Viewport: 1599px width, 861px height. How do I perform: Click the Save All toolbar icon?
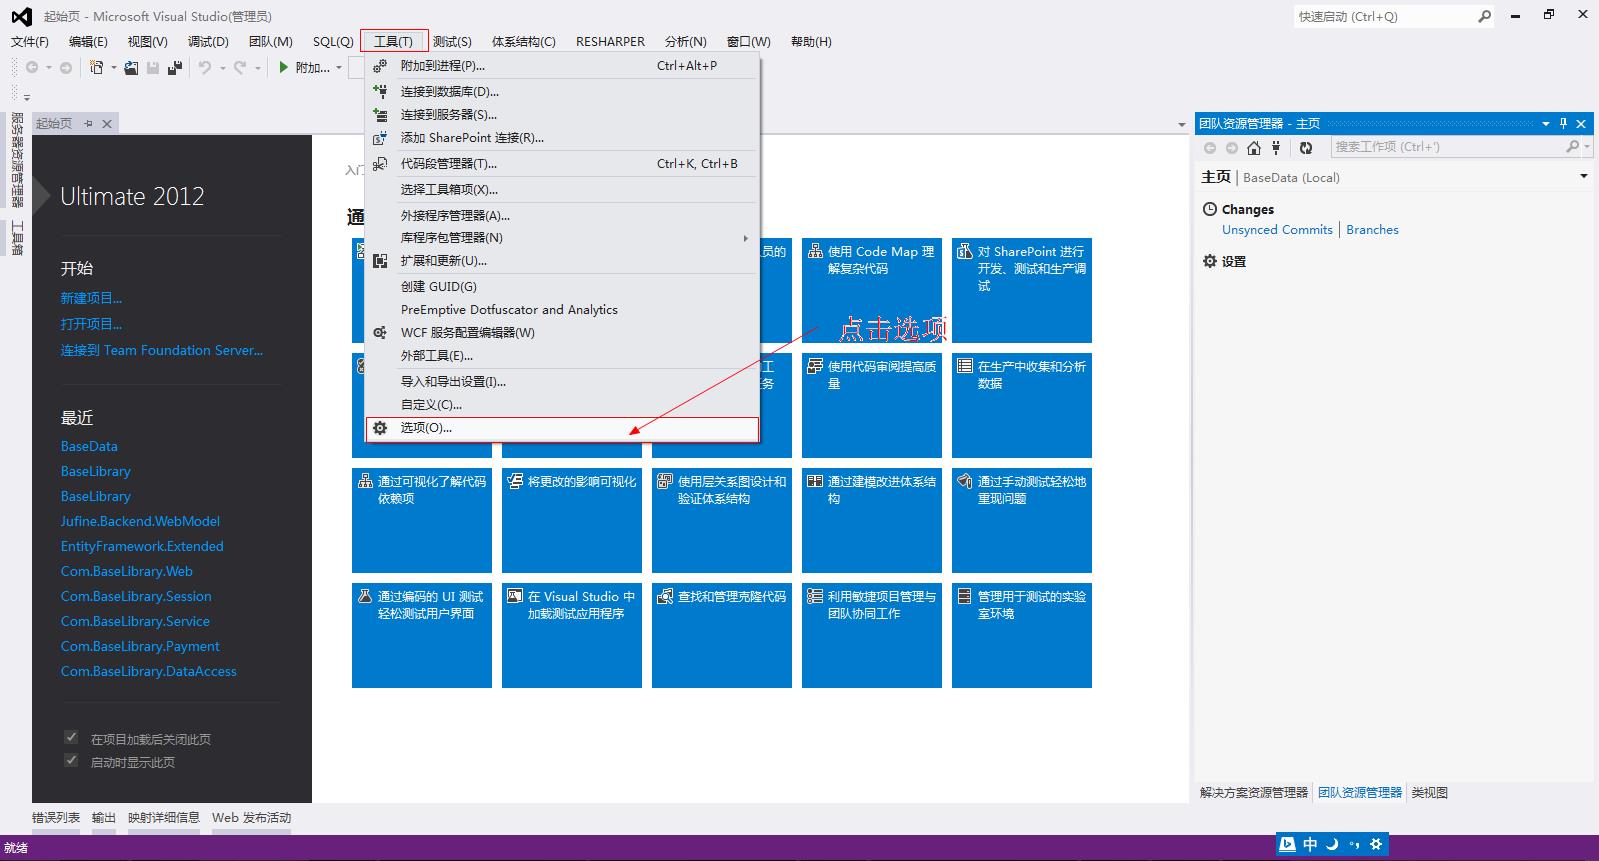pos(175,67)
